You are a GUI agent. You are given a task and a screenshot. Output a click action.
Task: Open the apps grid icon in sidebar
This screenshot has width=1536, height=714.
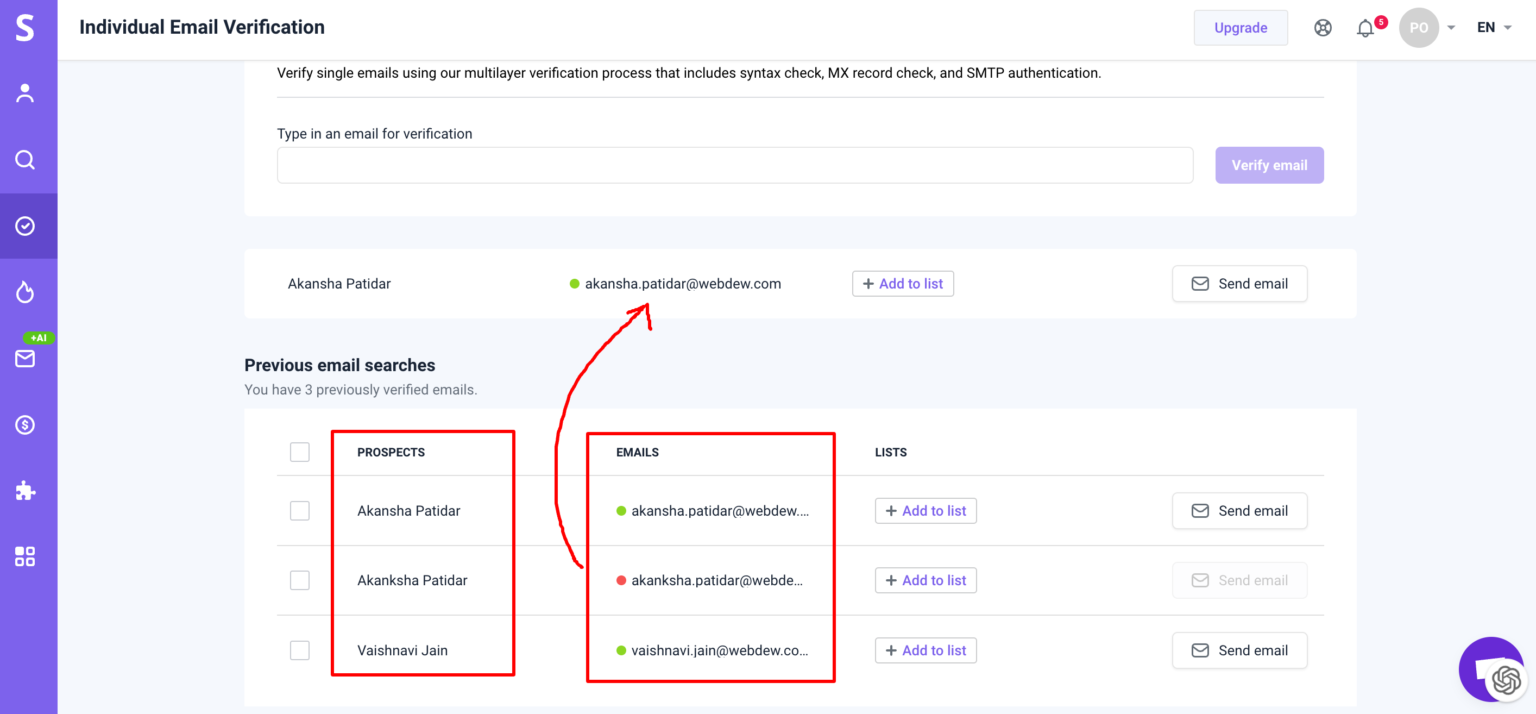point(25,557)
